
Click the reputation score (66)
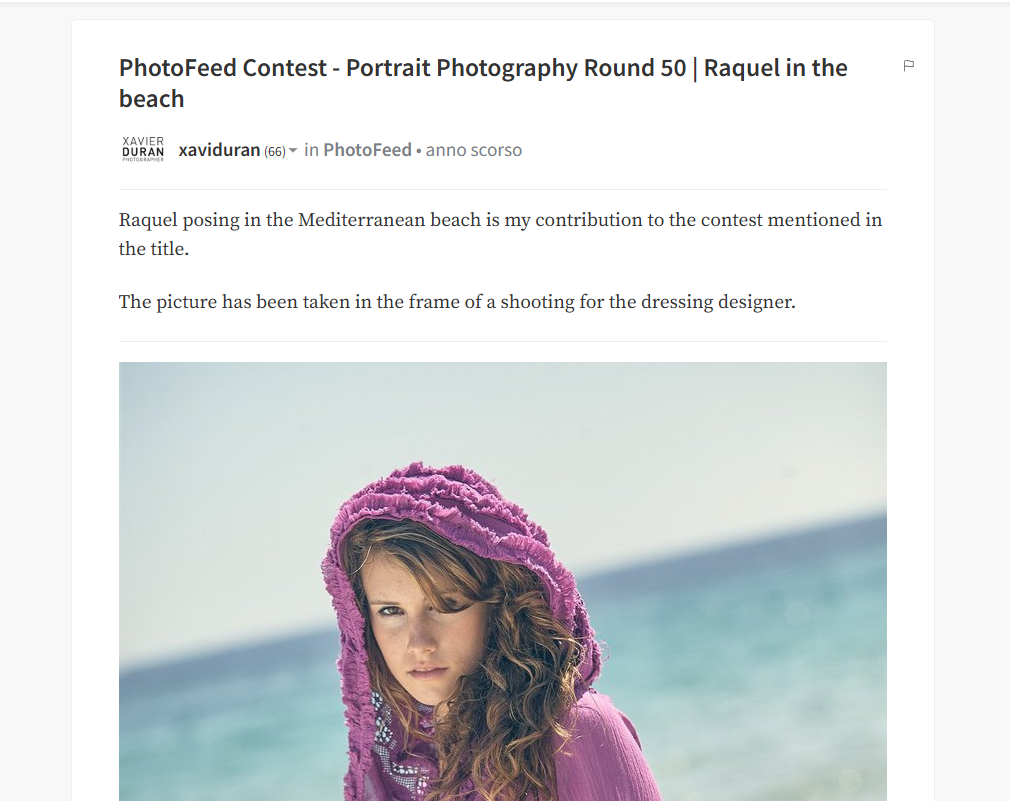pyautogui.click(x=275, y=151)
